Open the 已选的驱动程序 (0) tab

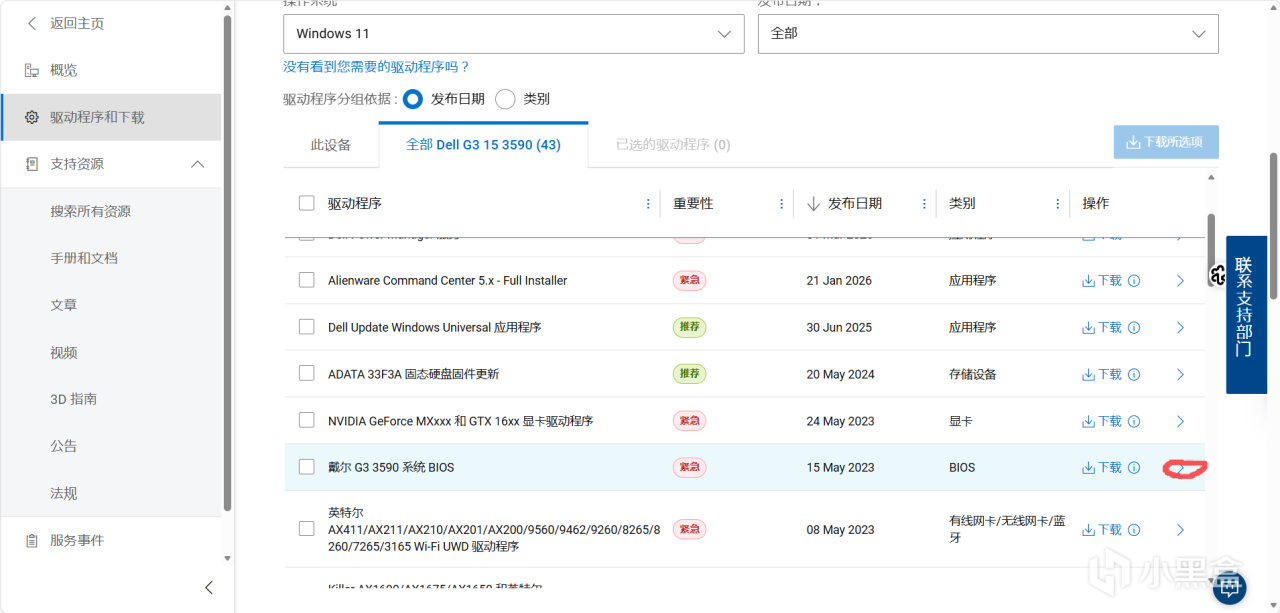point(673,145)
